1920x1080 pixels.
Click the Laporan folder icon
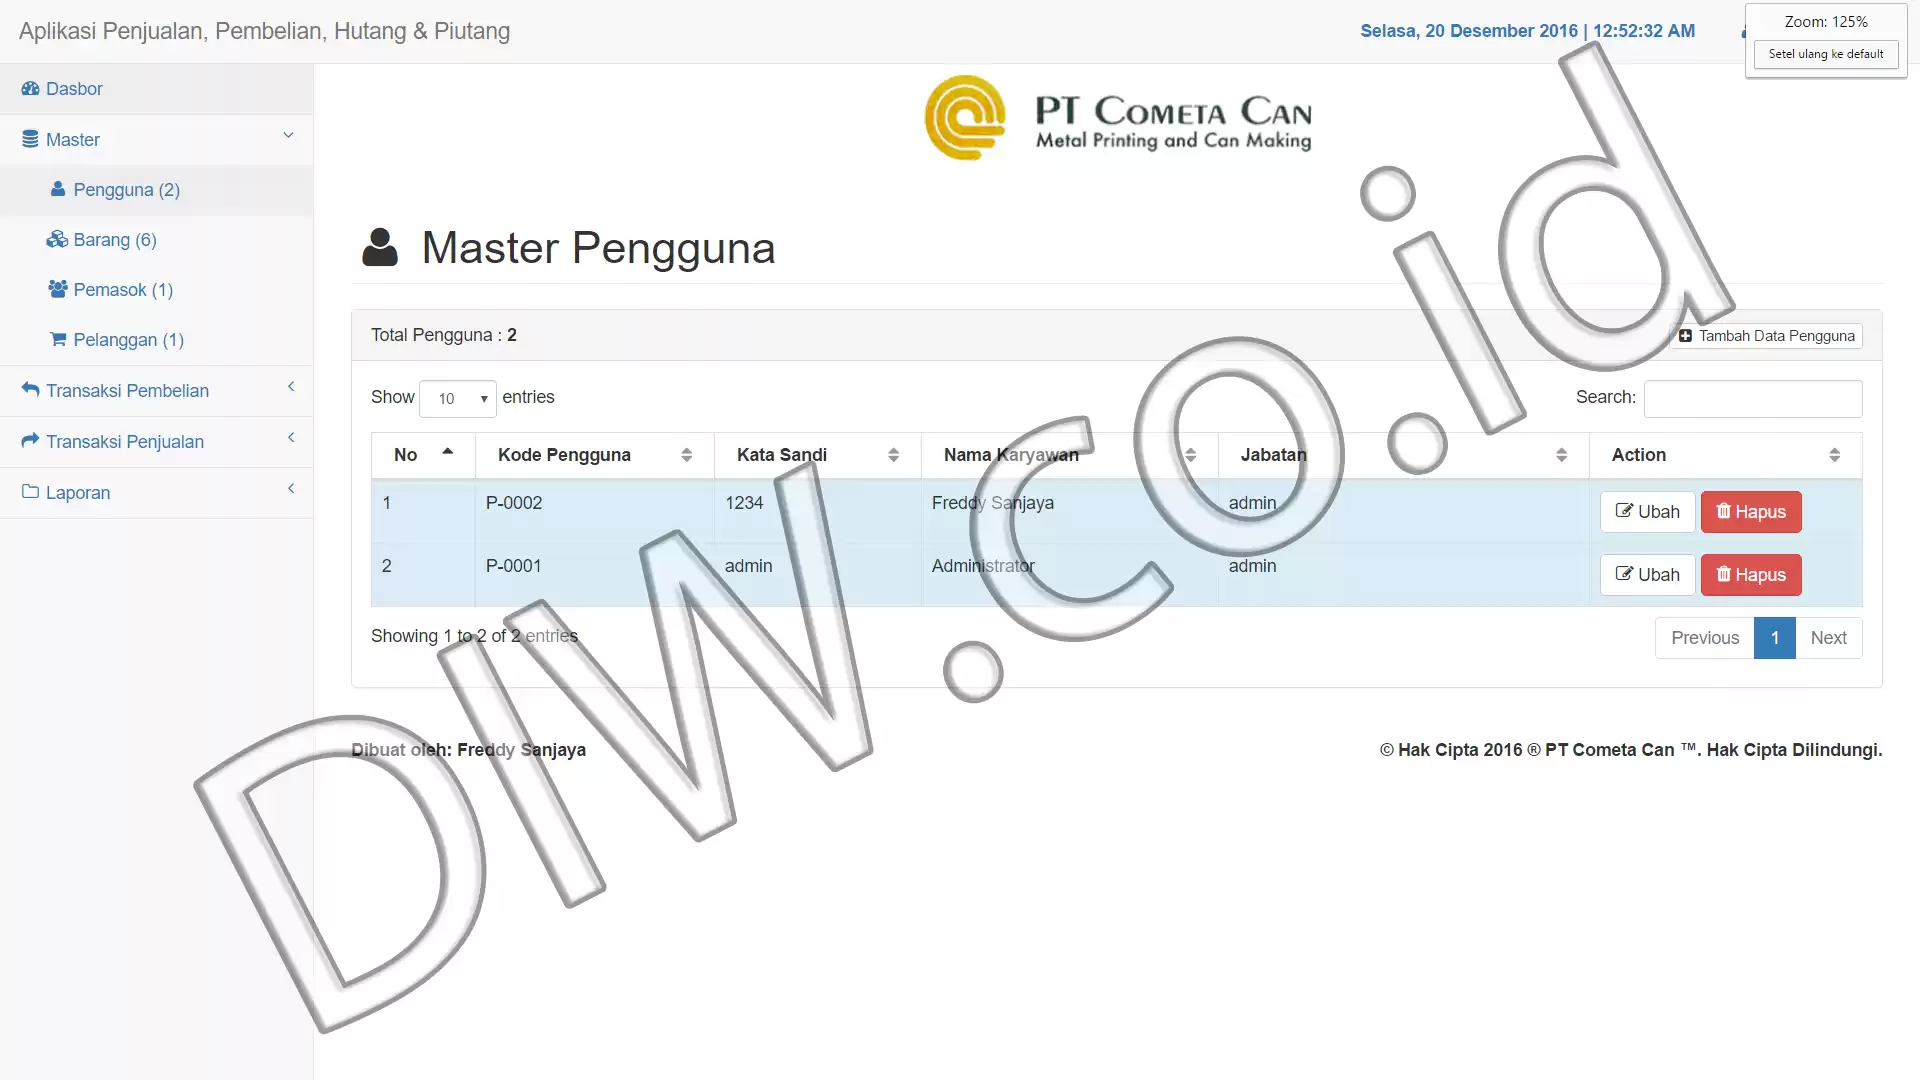click(30, 492)
